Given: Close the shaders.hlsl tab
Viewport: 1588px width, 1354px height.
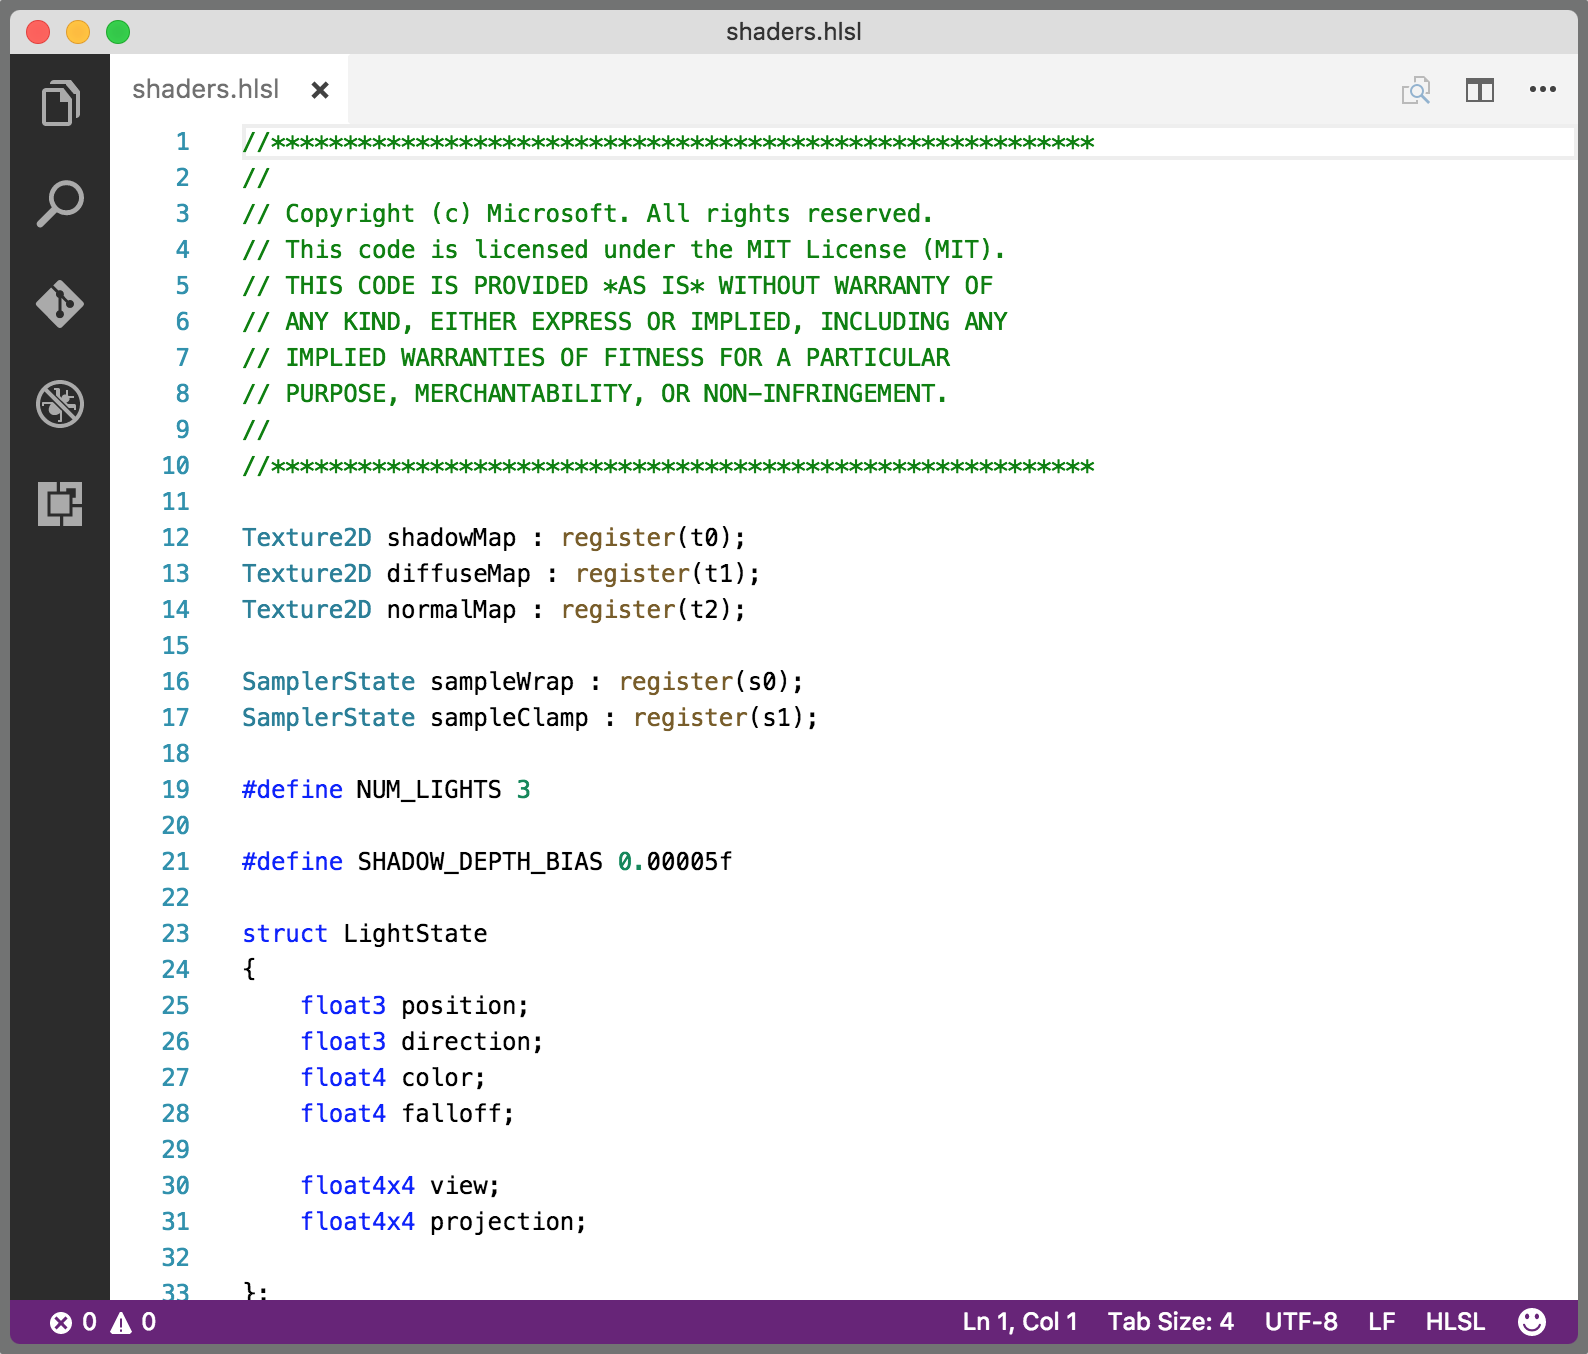Looking at the screenshot, I should 320,90.
